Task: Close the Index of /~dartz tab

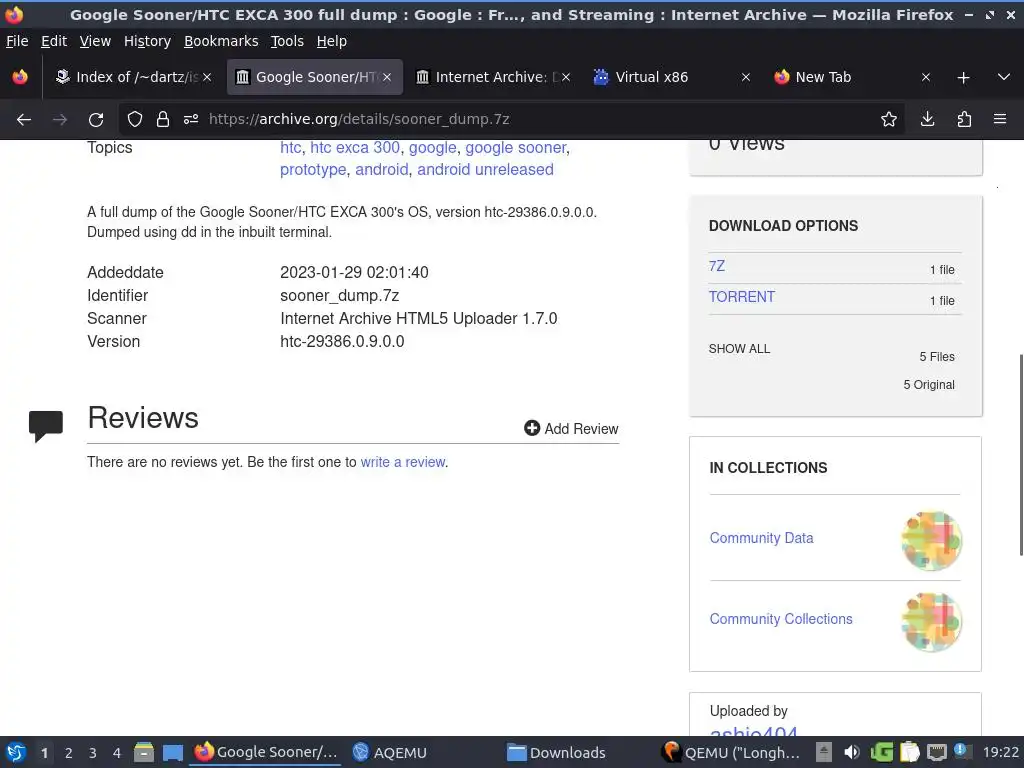Action: pos(207,77)
